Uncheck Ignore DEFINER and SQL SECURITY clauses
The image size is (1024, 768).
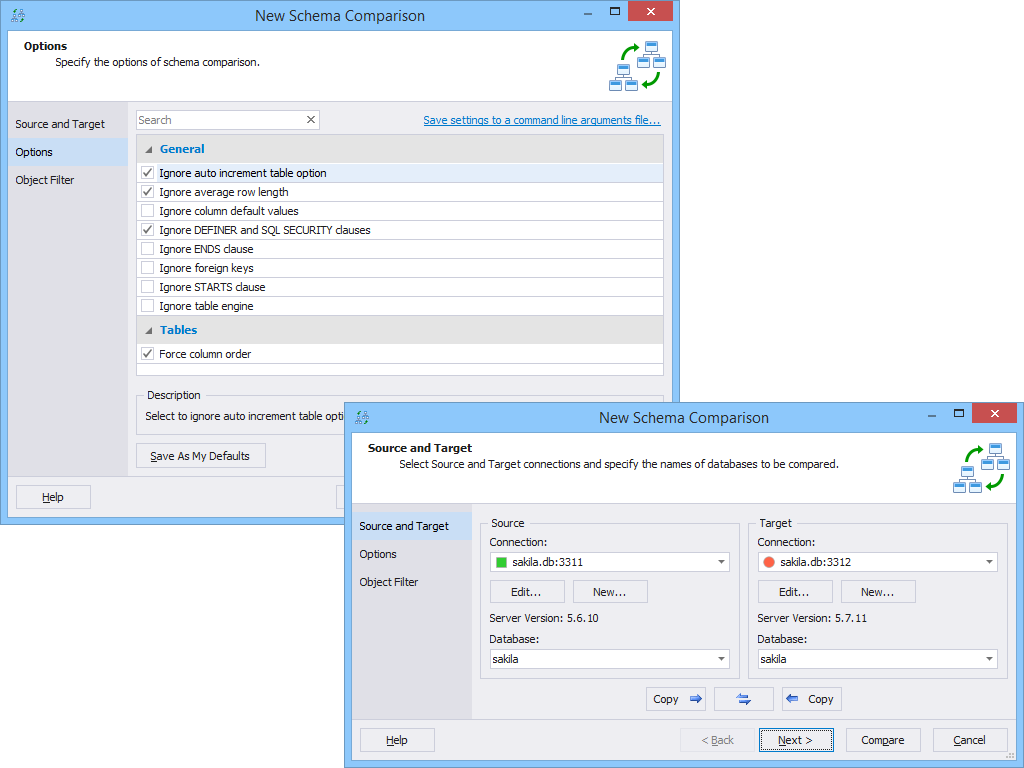coord(148,229)
